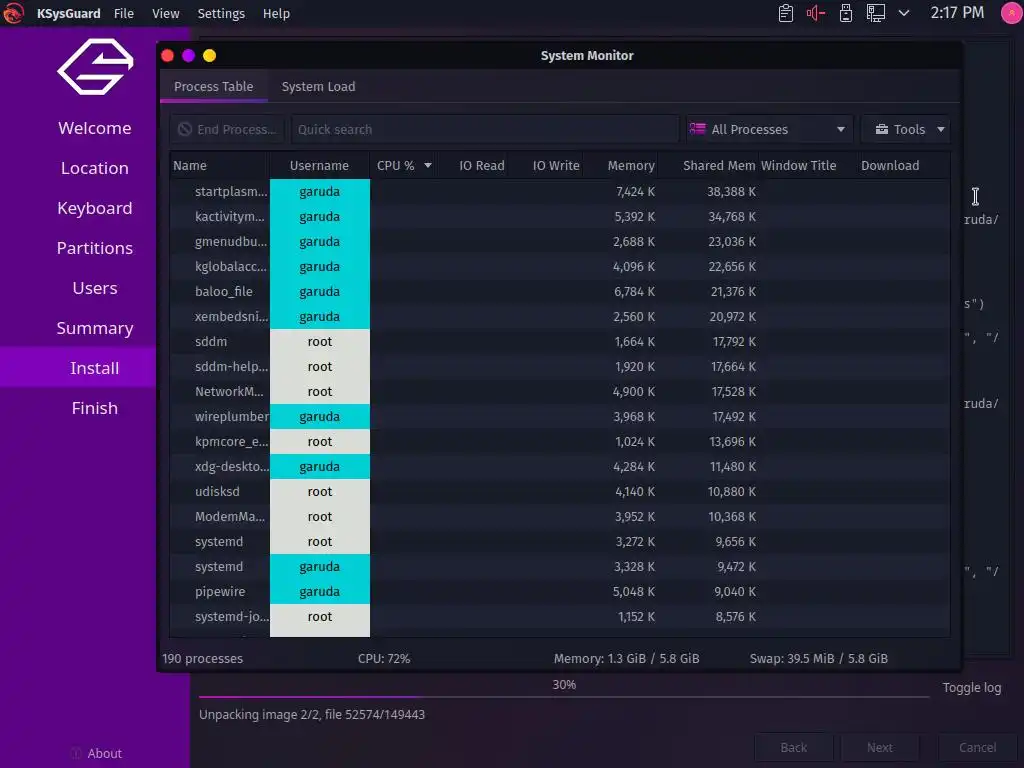Open the All Processes filter dropdown

coord(767,129)
